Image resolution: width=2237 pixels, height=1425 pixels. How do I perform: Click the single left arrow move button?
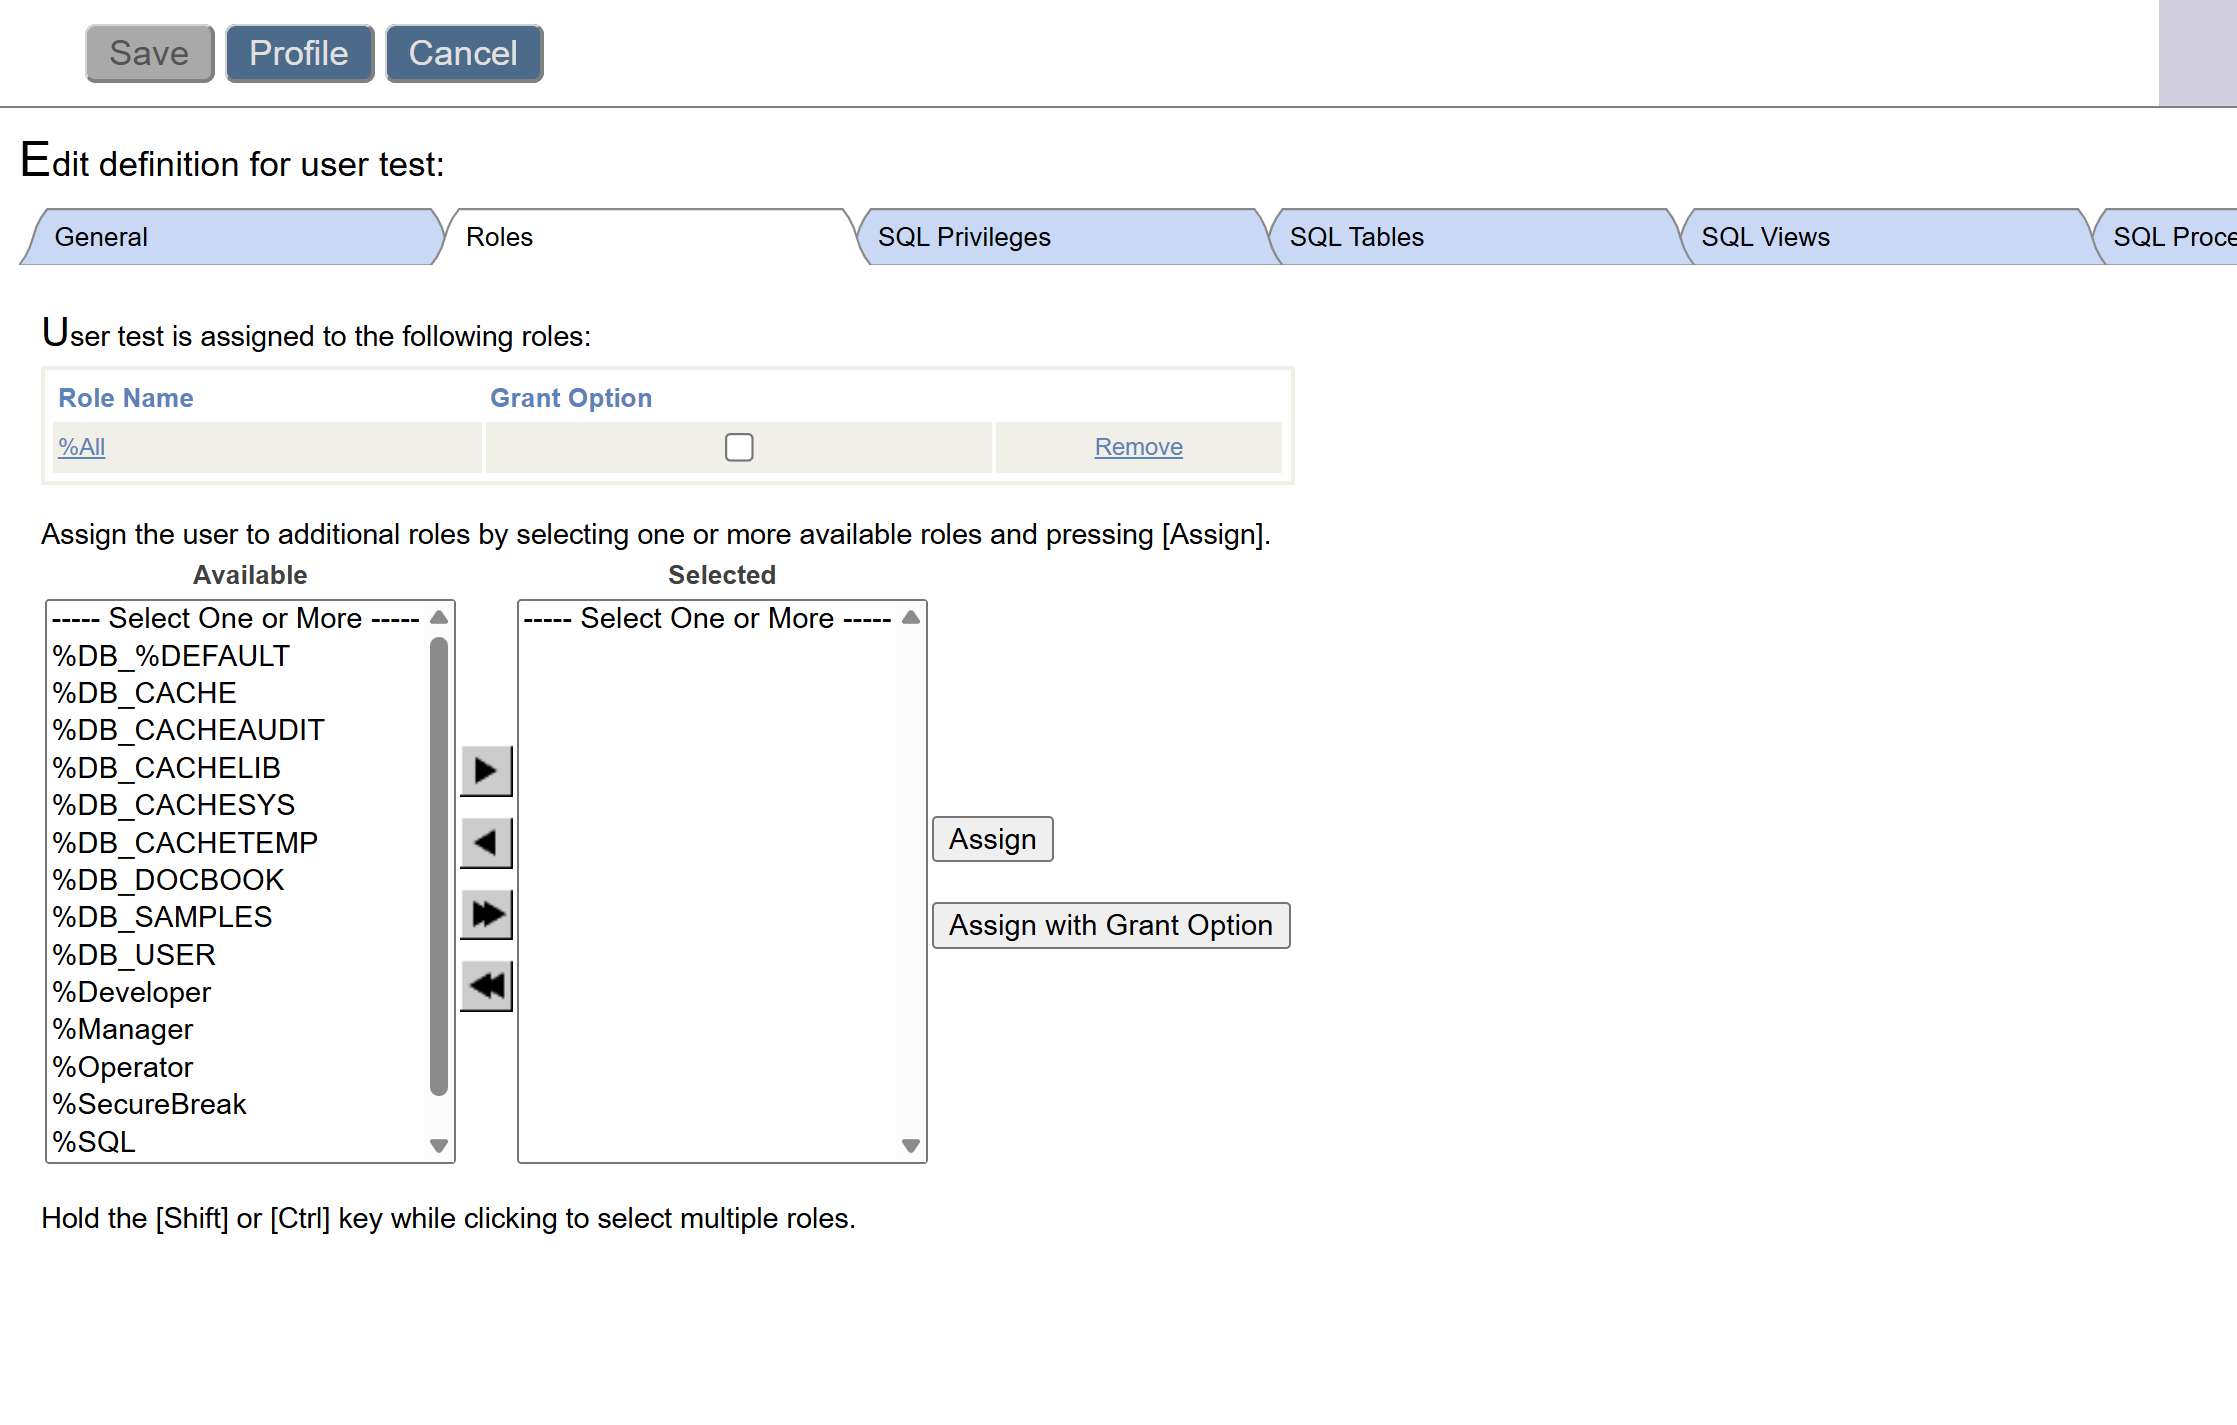pos(486,842)
